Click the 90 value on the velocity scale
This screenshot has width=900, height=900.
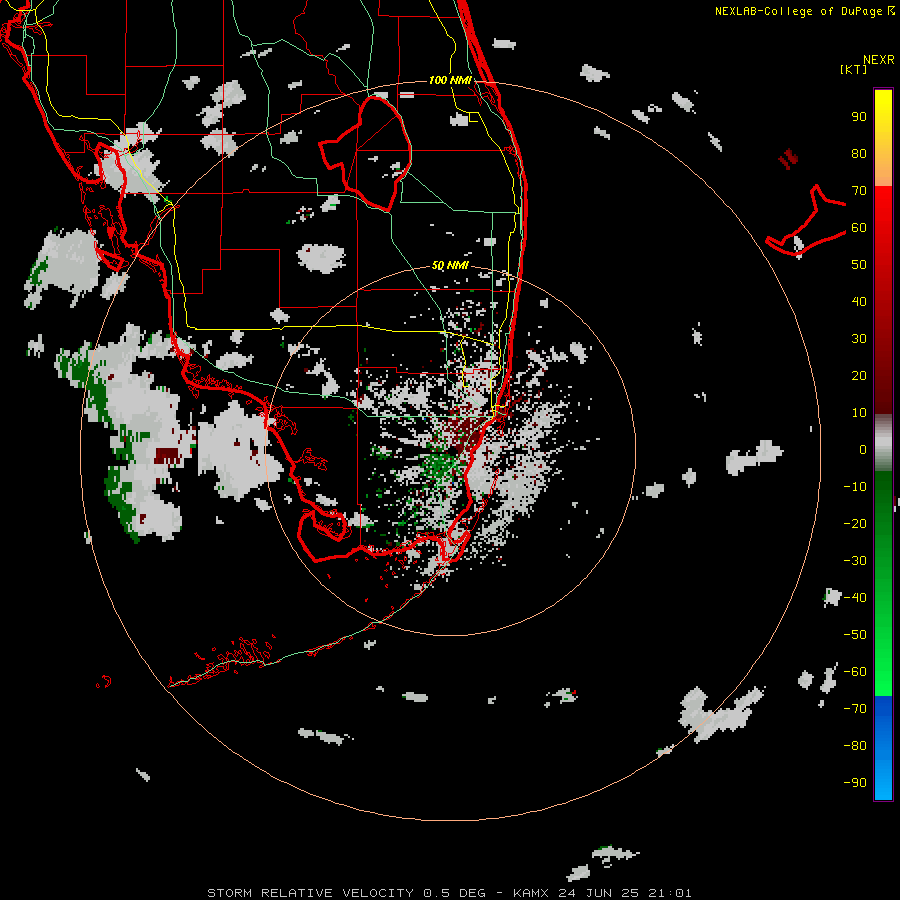pyautogui.click(x=859, y=117)
